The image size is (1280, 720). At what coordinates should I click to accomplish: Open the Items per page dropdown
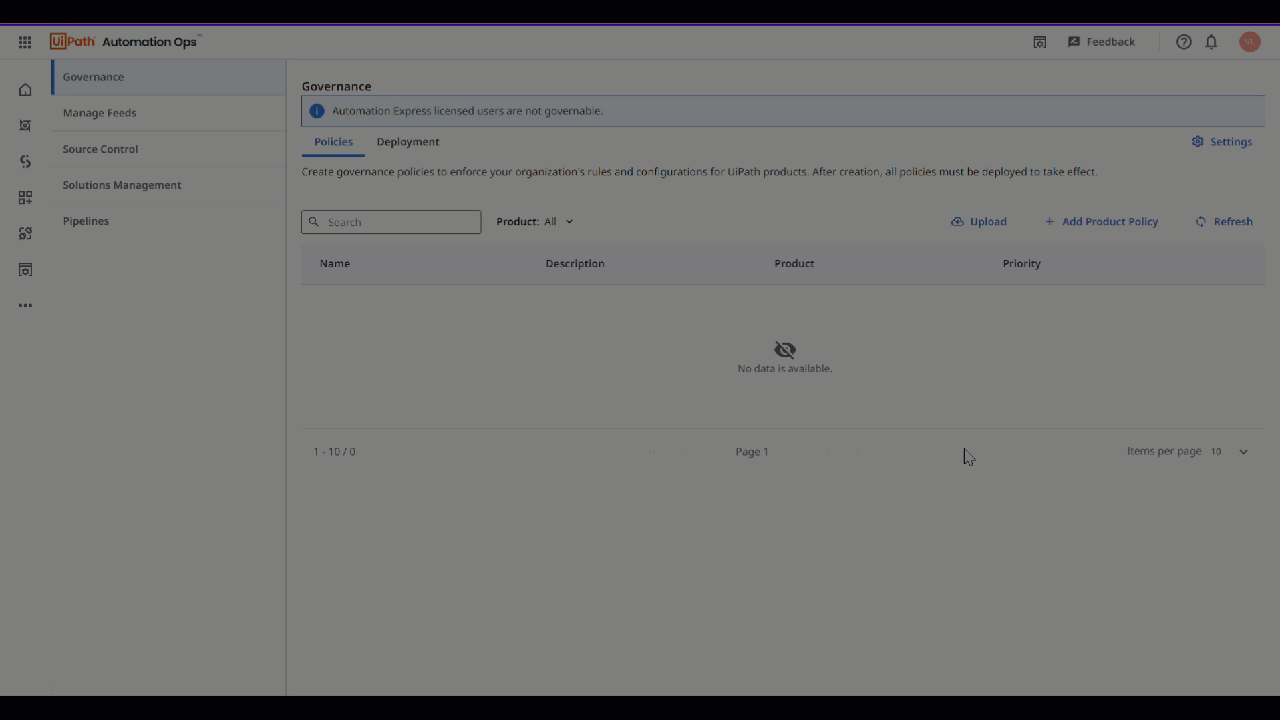pos(1230,452)
